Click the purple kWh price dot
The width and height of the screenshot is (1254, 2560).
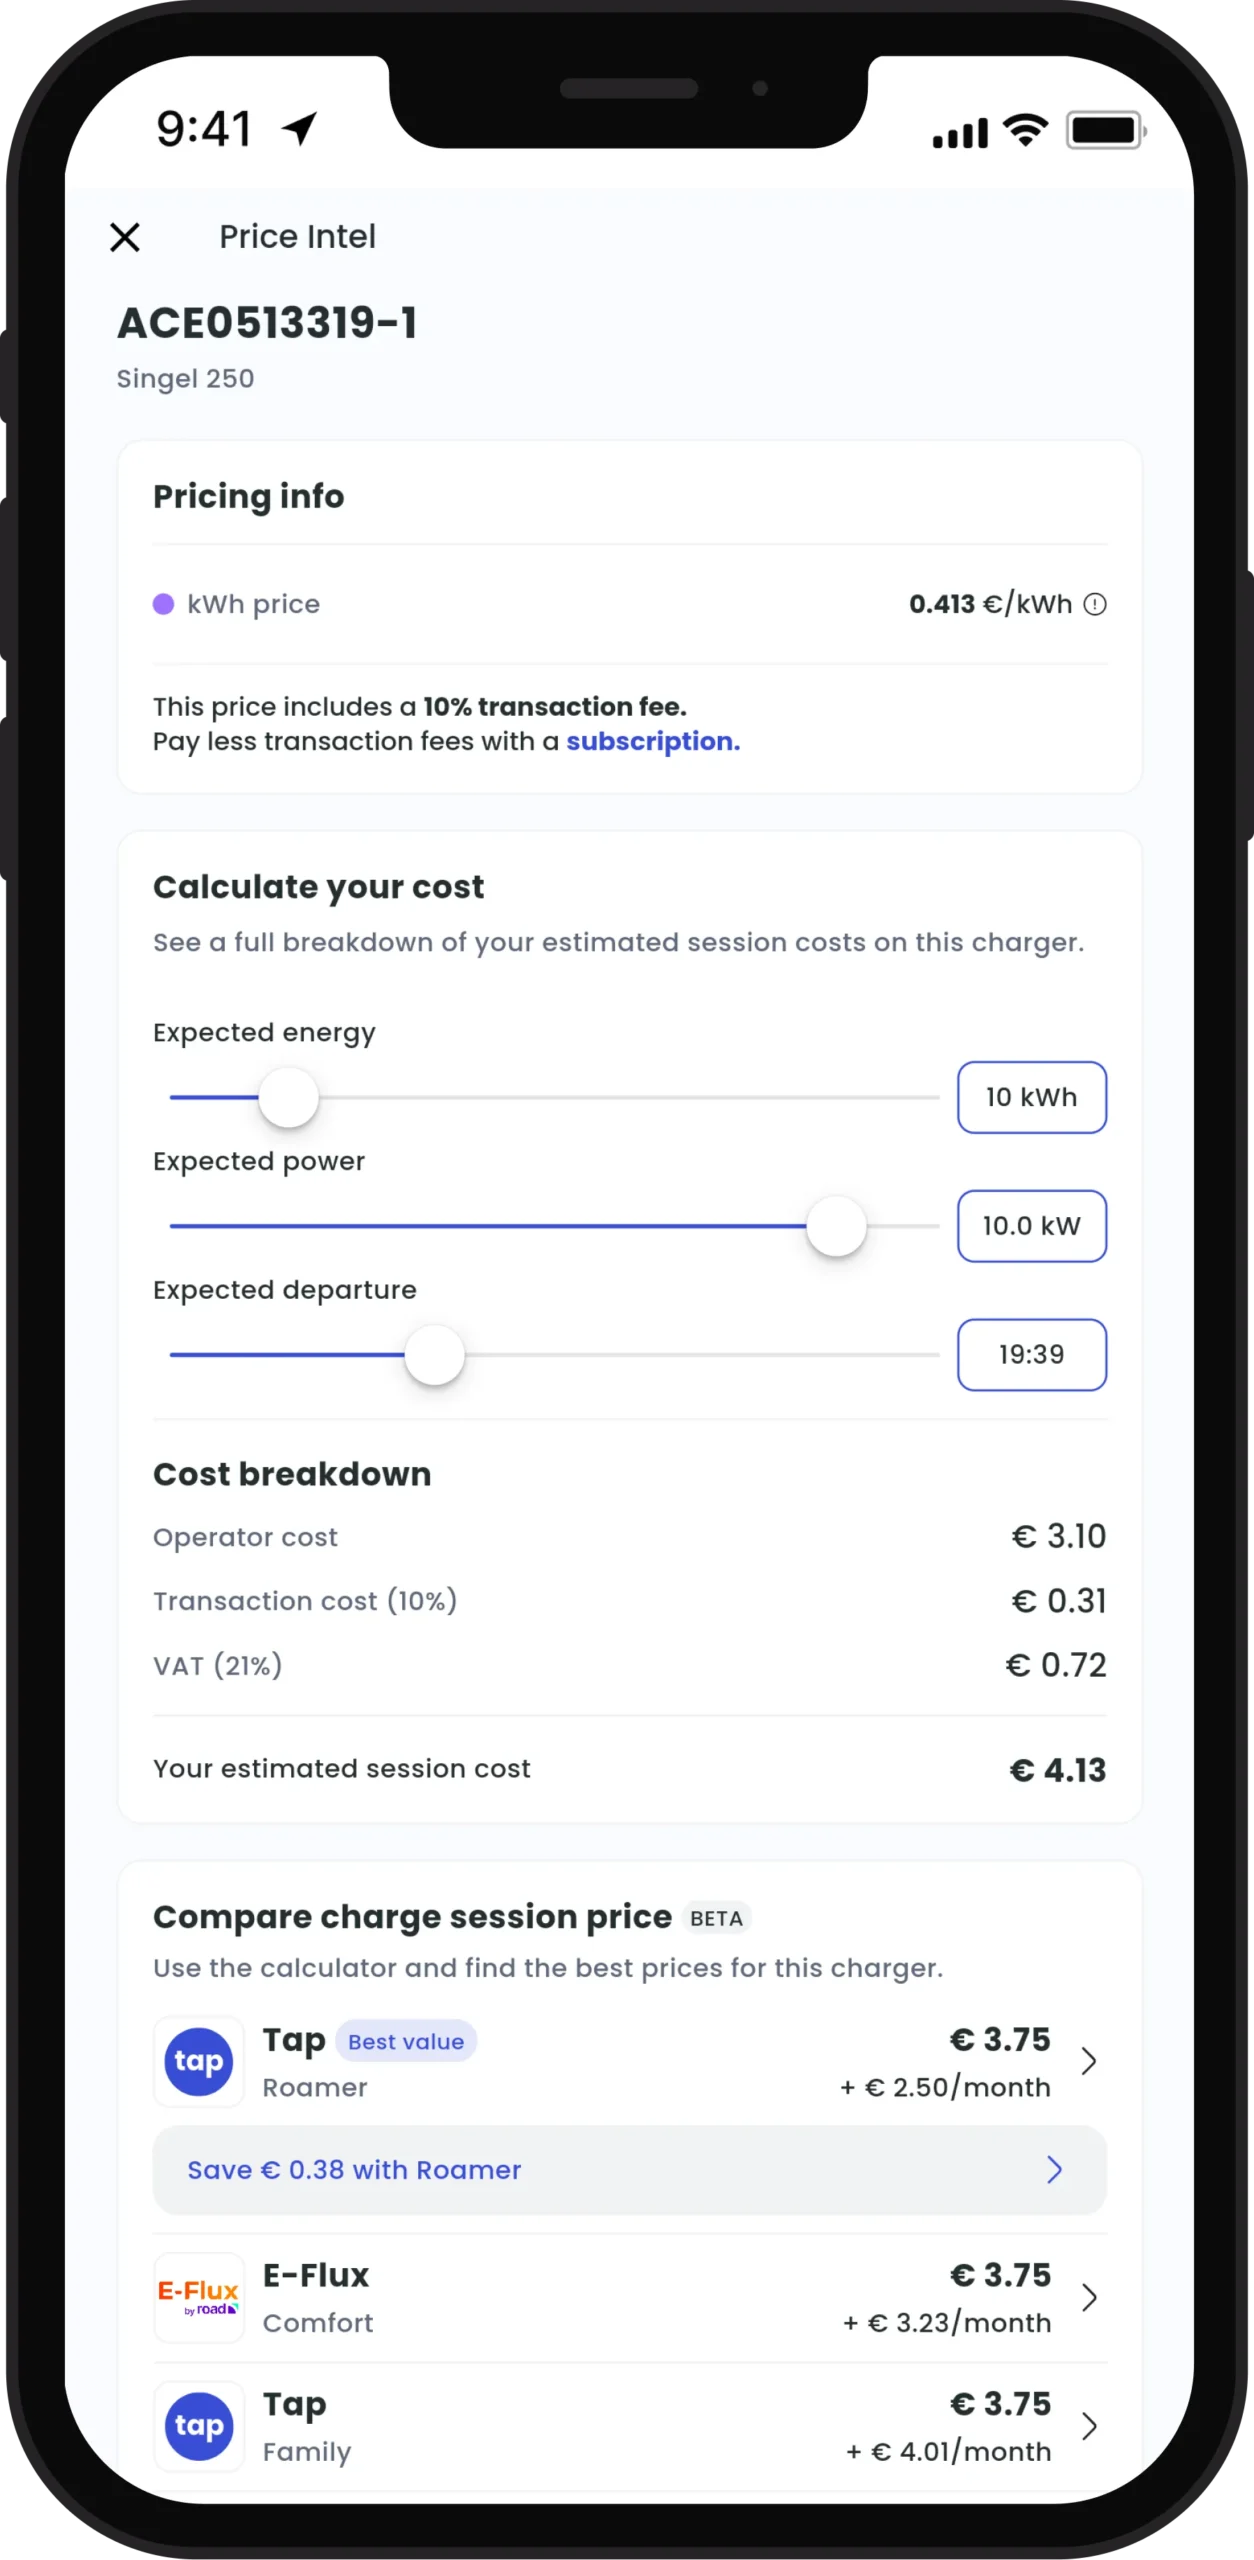[x=163, y=604]
